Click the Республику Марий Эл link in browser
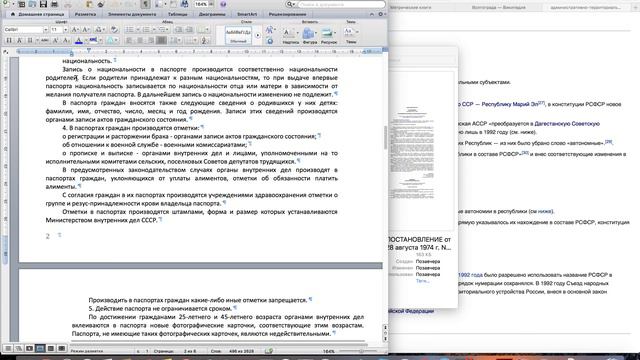The image size is (640, 360). click(x=509, y=104)
